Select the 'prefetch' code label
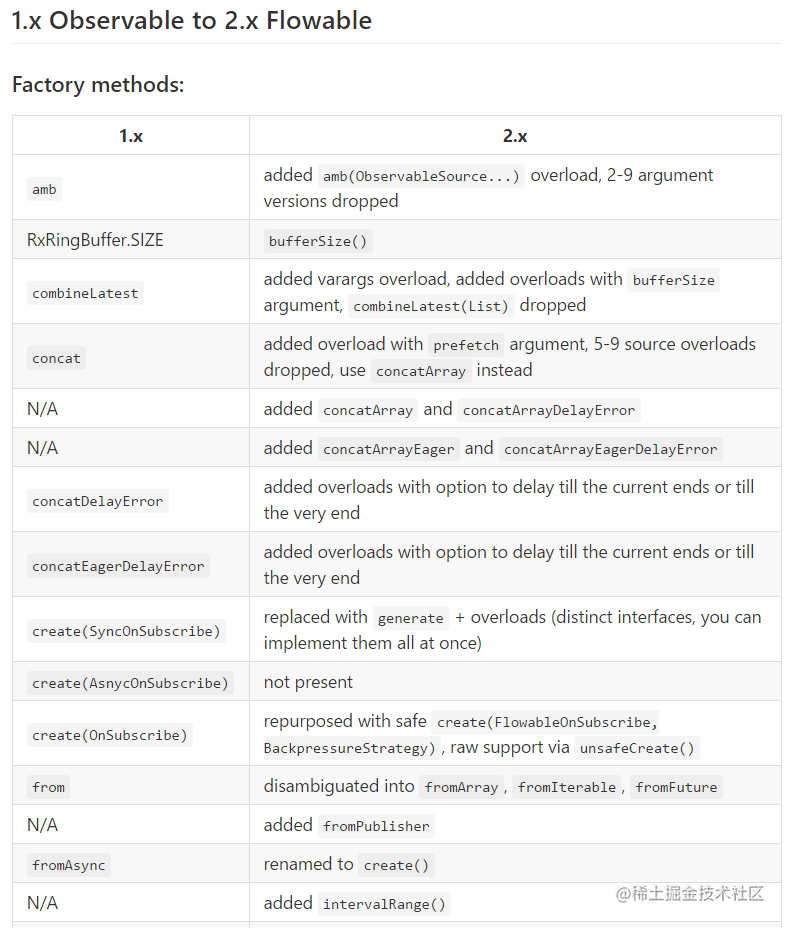789x928 pixels. [x=466, y=344]
